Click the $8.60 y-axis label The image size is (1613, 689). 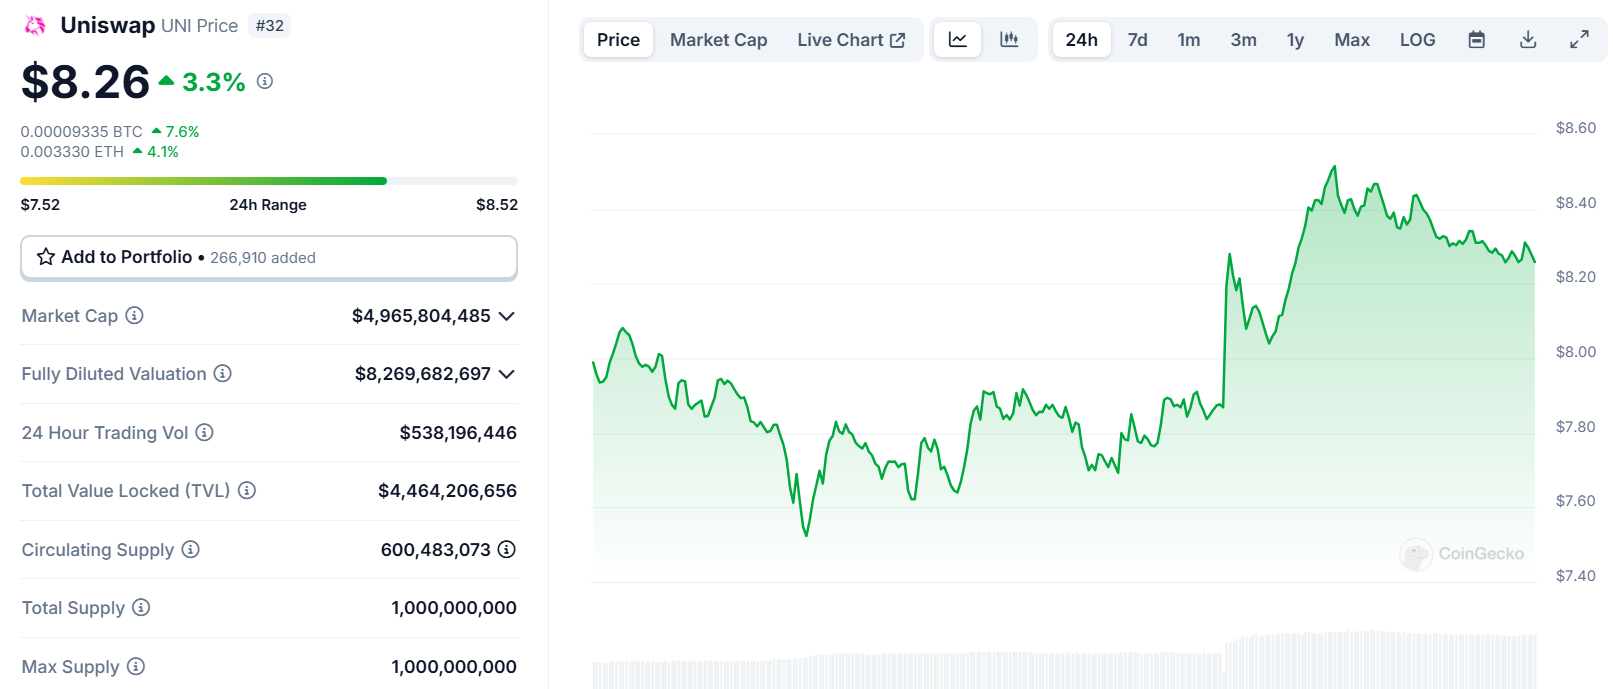pyautogui.click(x=1576, y=128)
